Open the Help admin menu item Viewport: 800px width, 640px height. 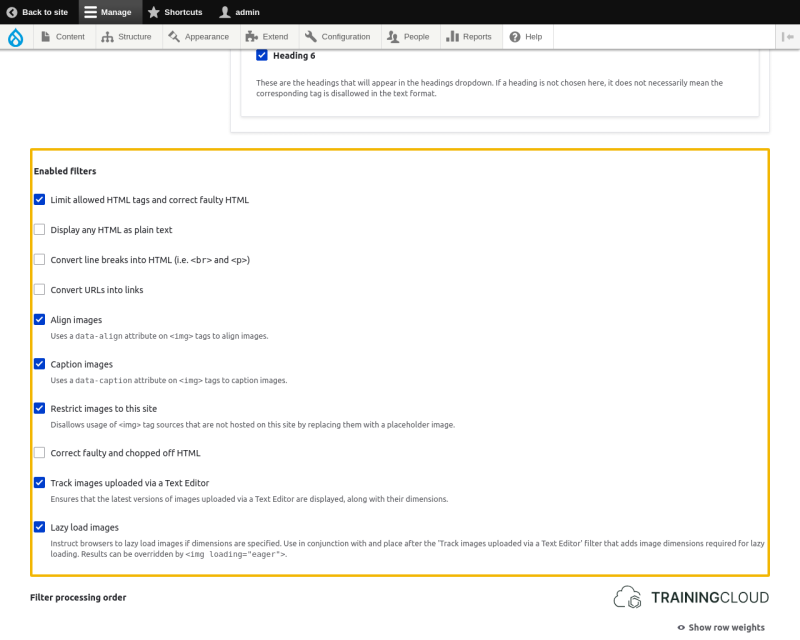[526, 37]
